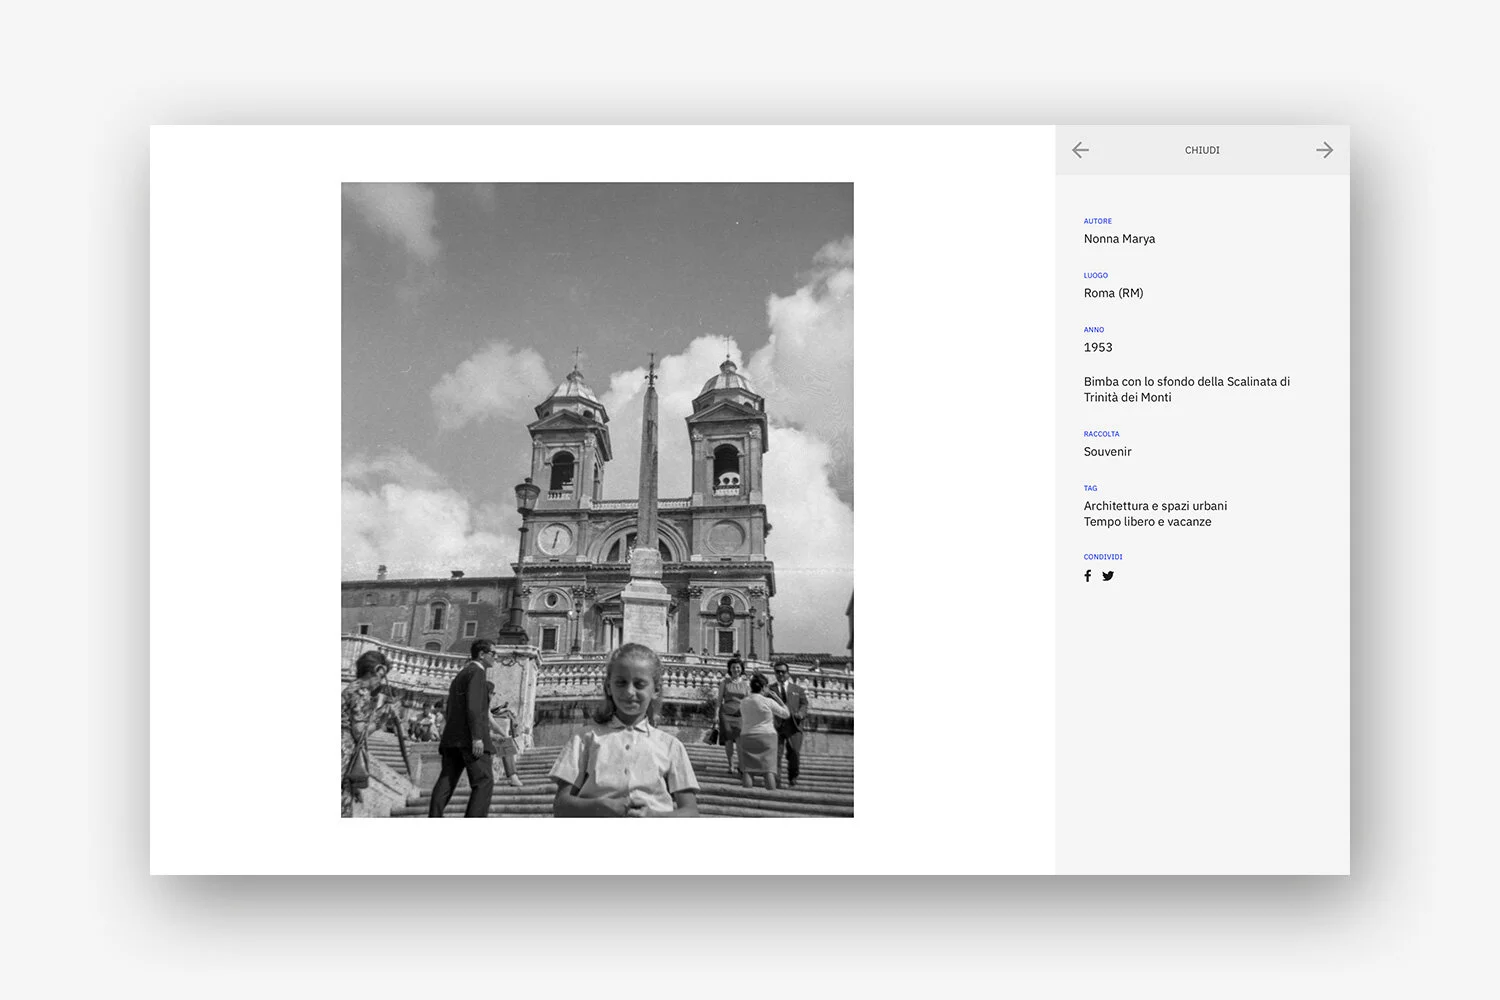Click the CHIUDI close button

1202,150
